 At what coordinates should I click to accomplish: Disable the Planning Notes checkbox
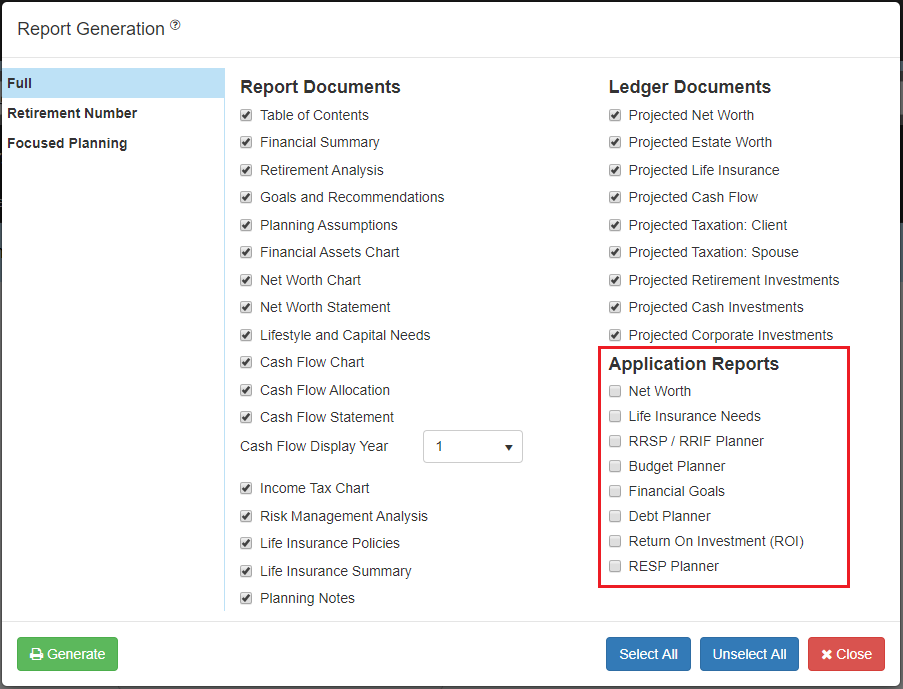247,598
